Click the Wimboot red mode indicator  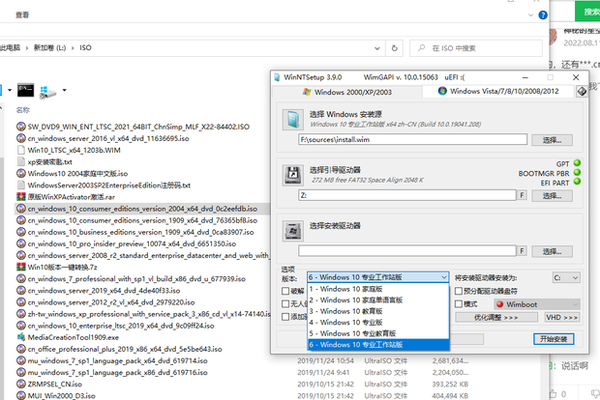coord(500,304)
